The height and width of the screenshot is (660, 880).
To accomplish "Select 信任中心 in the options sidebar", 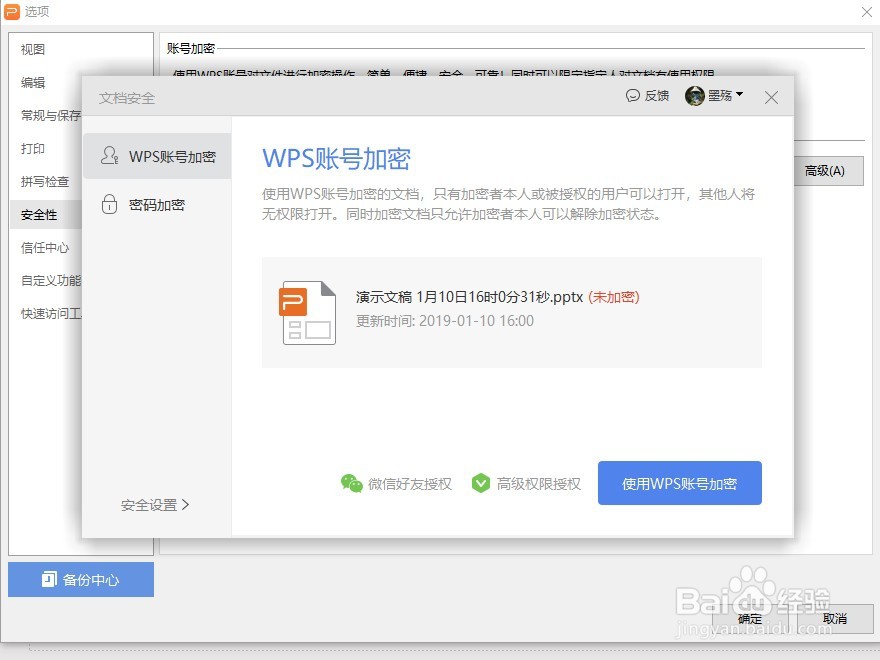I will pyautogui.click(x=45, y=248).
